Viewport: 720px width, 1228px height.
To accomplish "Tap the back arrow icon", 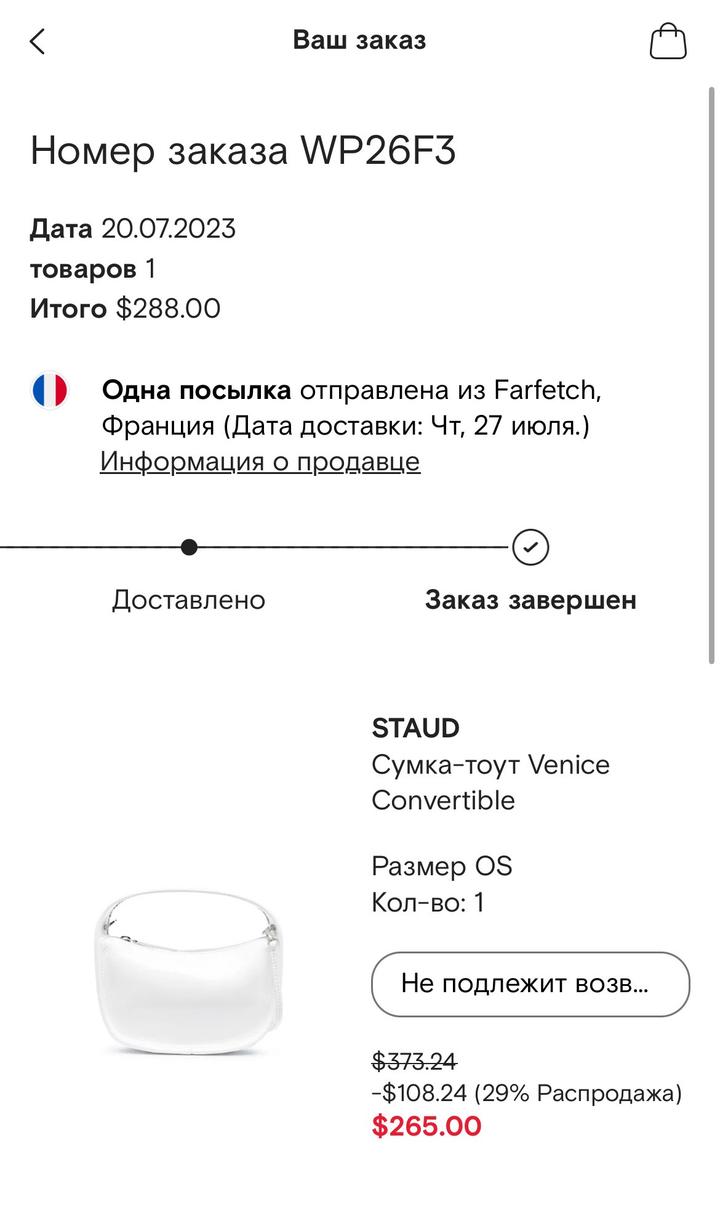I will (38, 41).
